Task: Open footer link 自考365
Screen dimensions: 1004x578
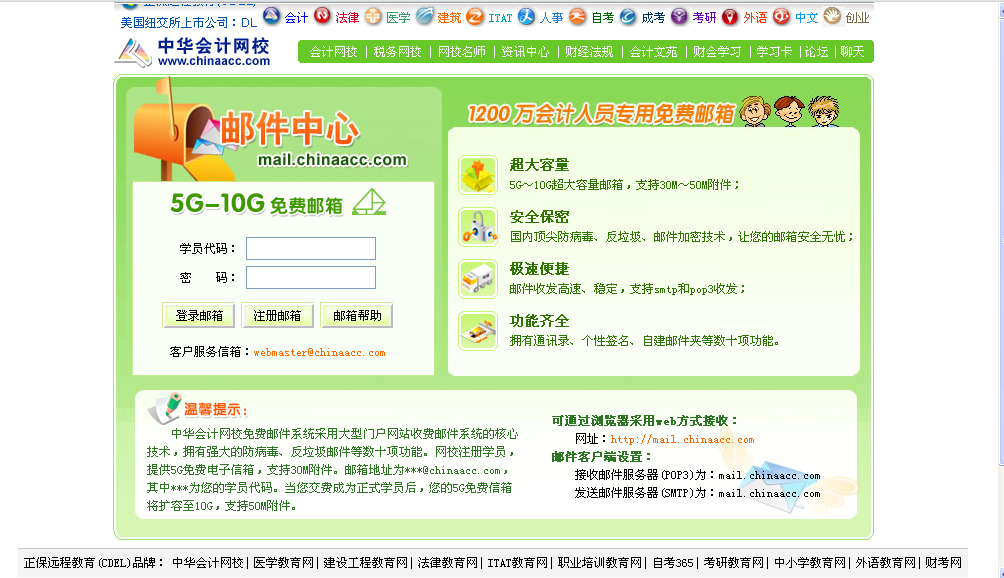Action: click(673, 563)
